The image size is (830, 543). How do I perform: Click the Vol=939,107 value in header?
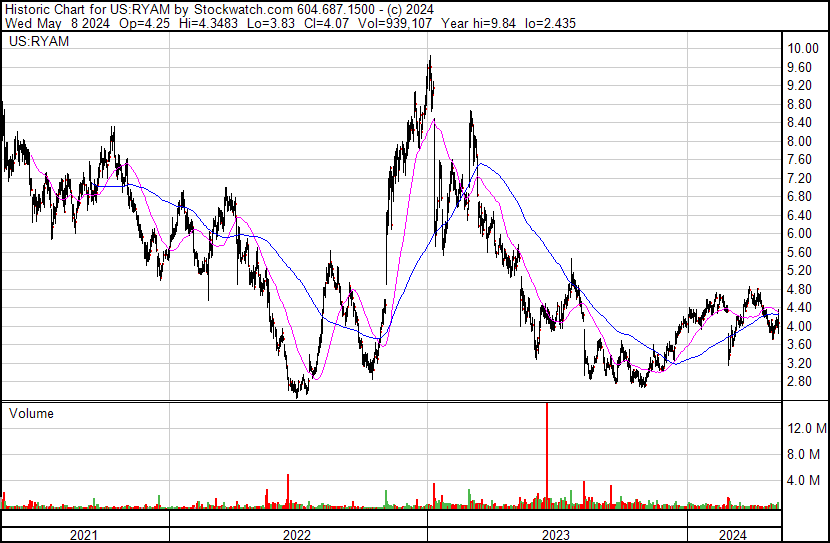point(395,23)
